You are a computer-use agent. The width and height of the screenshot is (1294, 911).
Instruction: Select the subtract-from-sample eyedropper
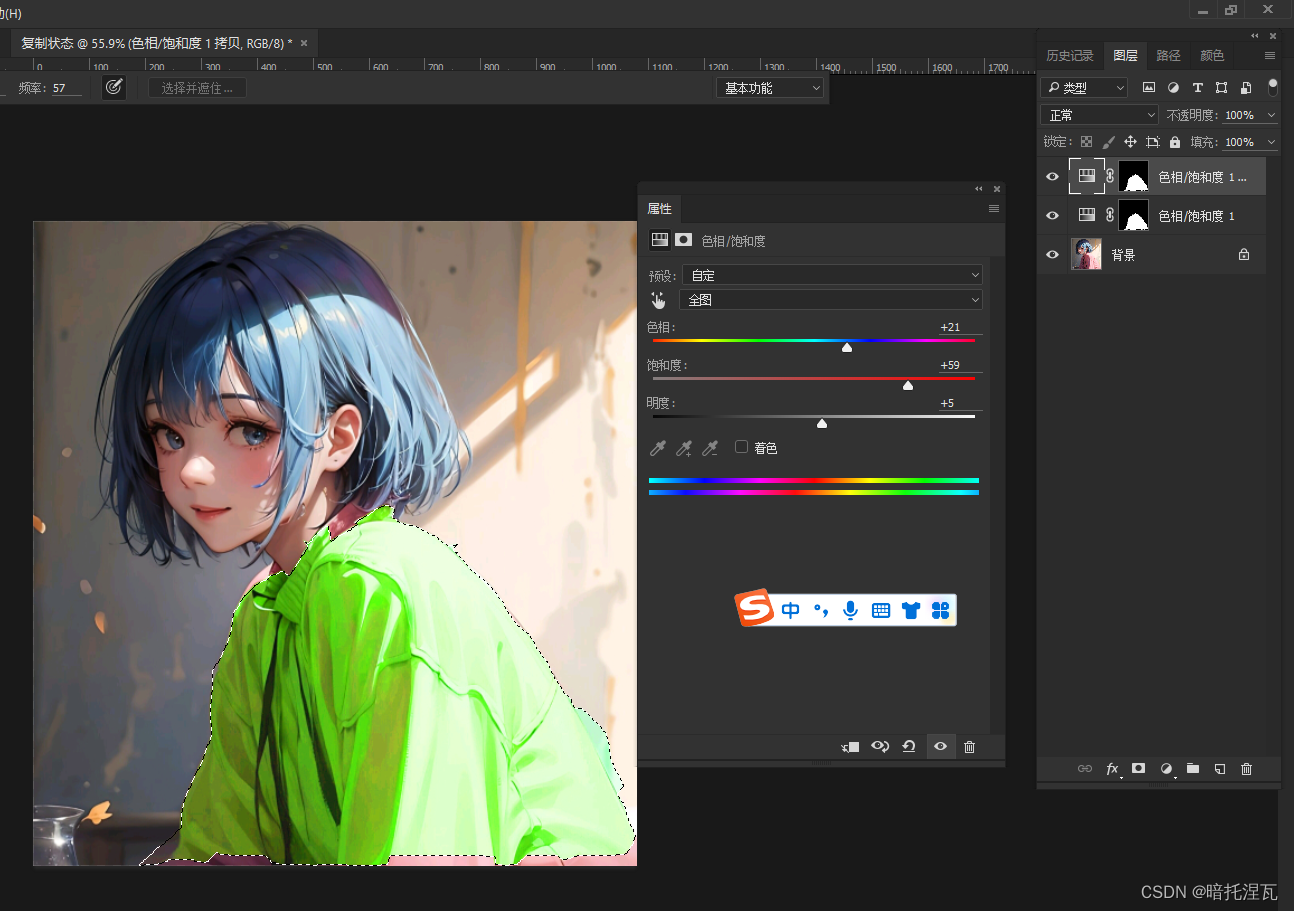[710, 448]
